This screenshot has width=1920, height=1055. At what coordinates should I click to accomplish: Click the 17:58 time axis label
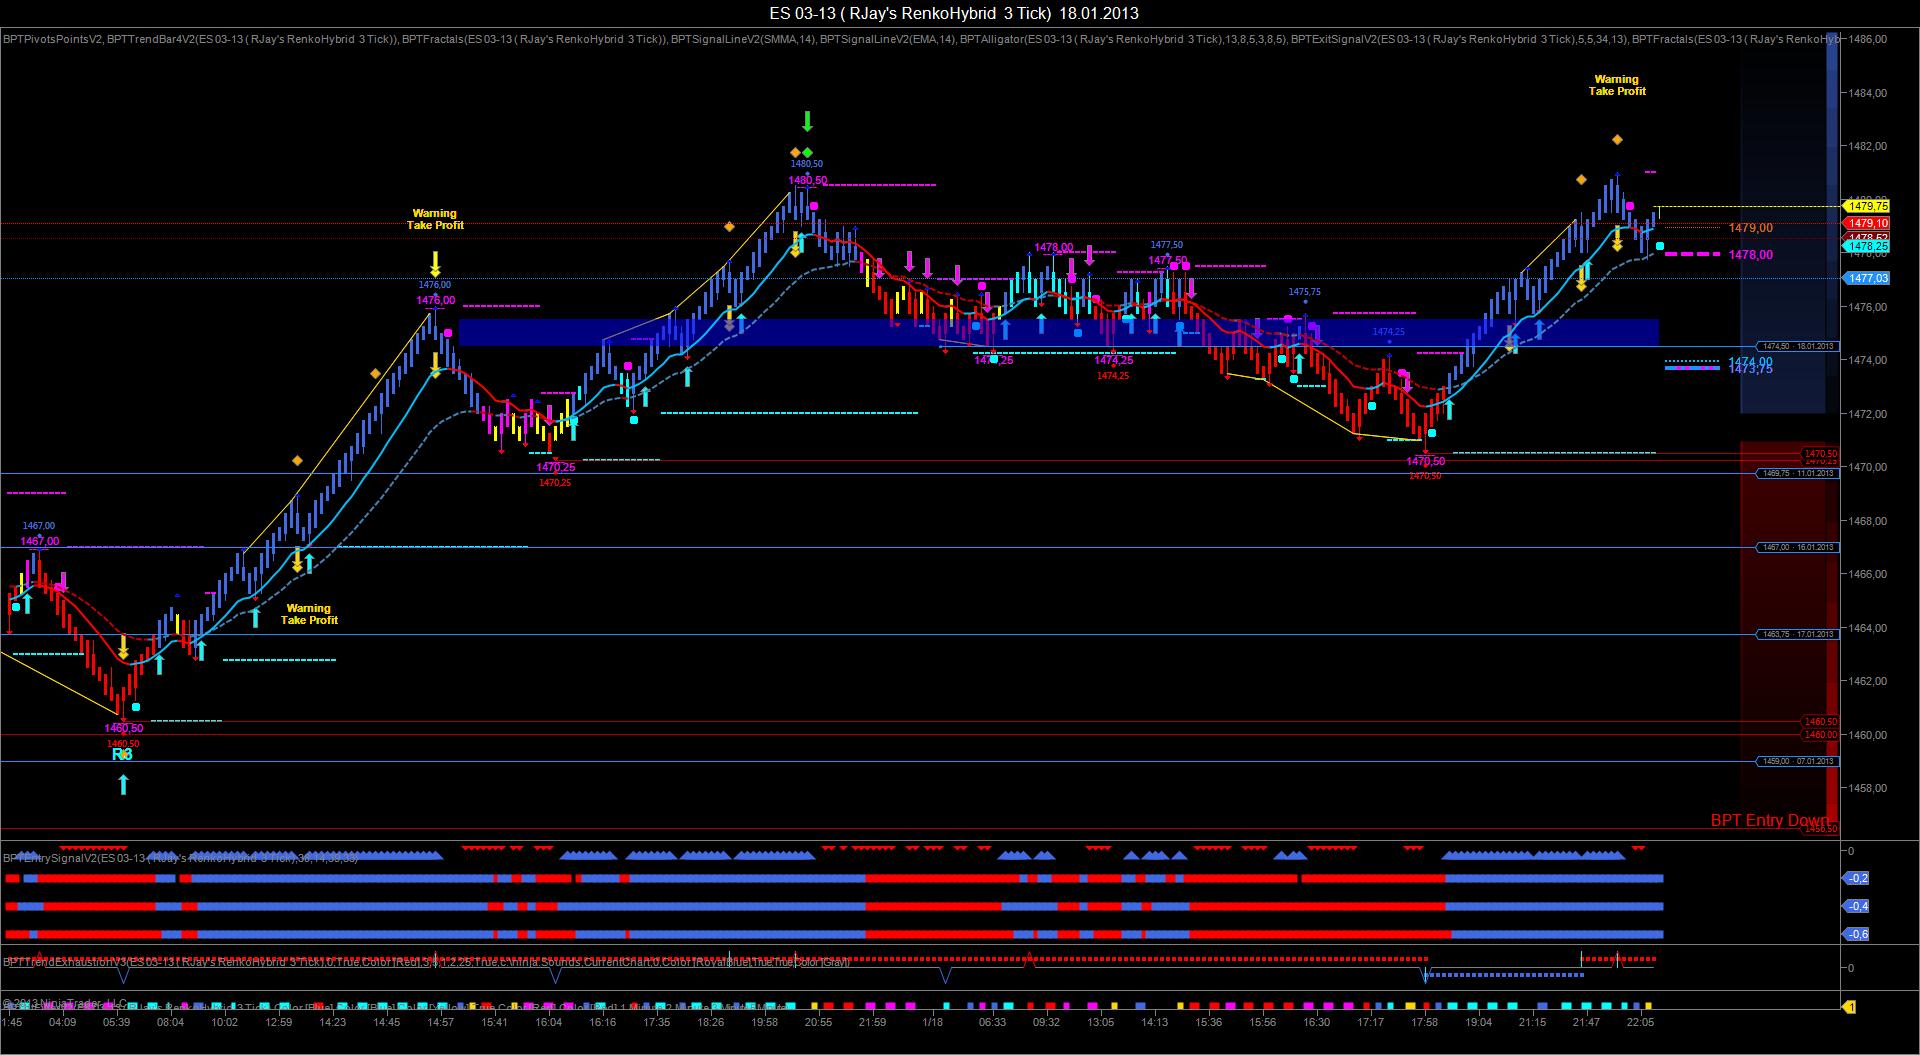click(x=1425, y=1022)
